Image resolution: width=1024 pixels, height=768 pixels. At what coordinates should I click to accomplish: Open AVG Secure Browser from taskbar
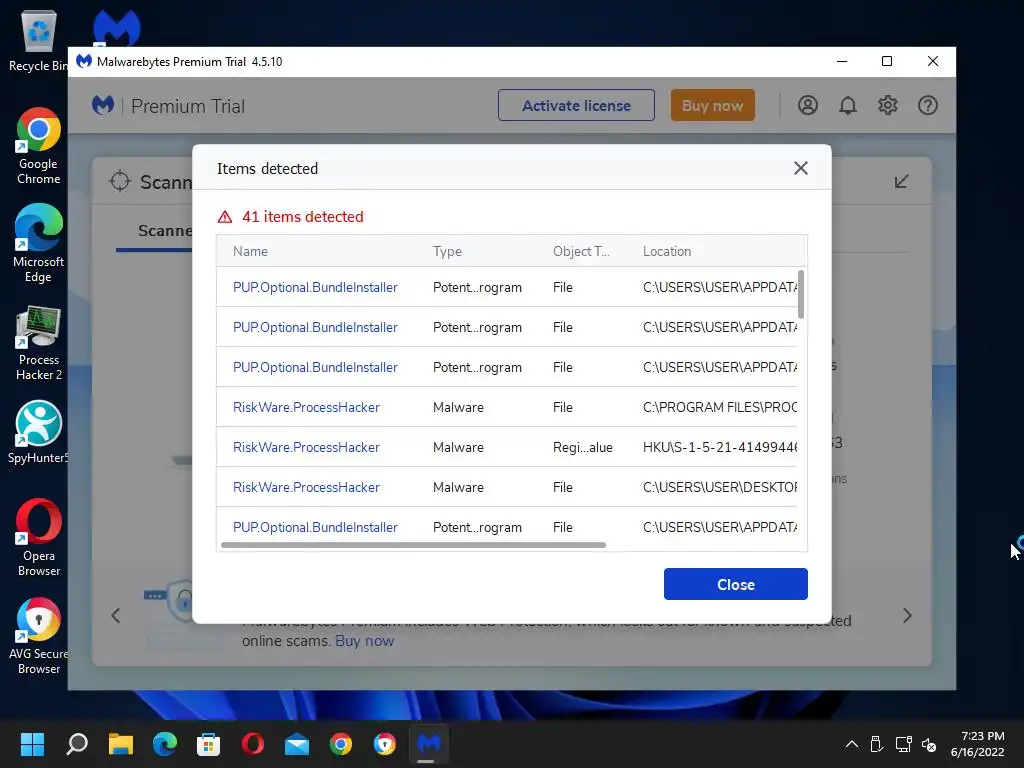coord(385,743)
